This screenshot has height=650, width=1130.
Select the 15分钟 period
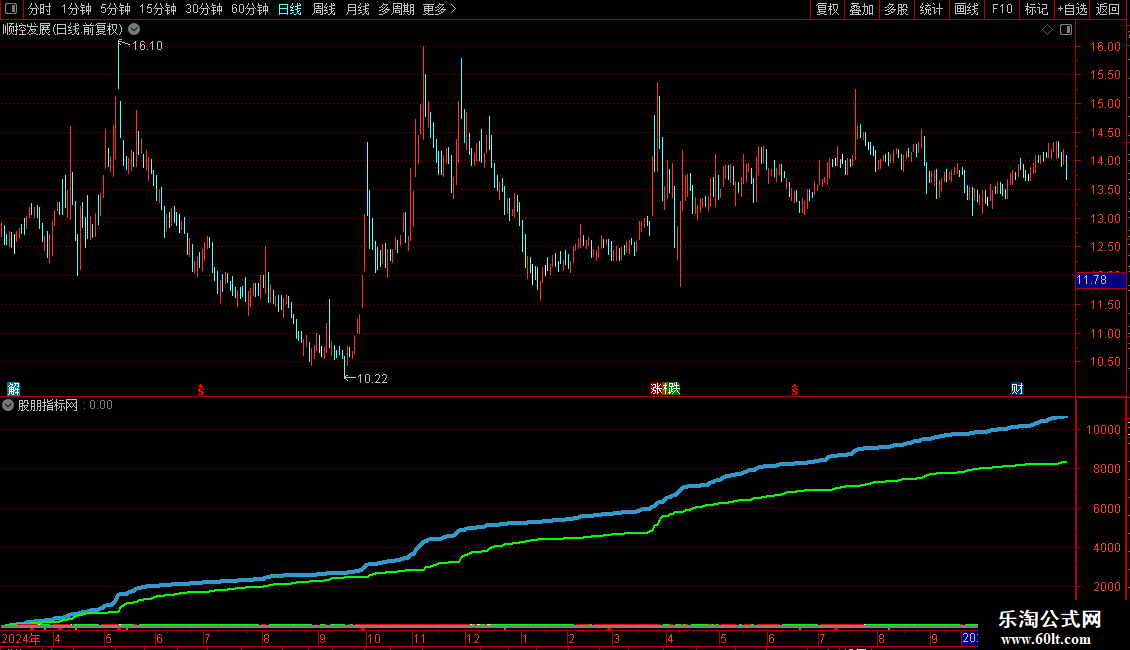(x=158, y=9)
